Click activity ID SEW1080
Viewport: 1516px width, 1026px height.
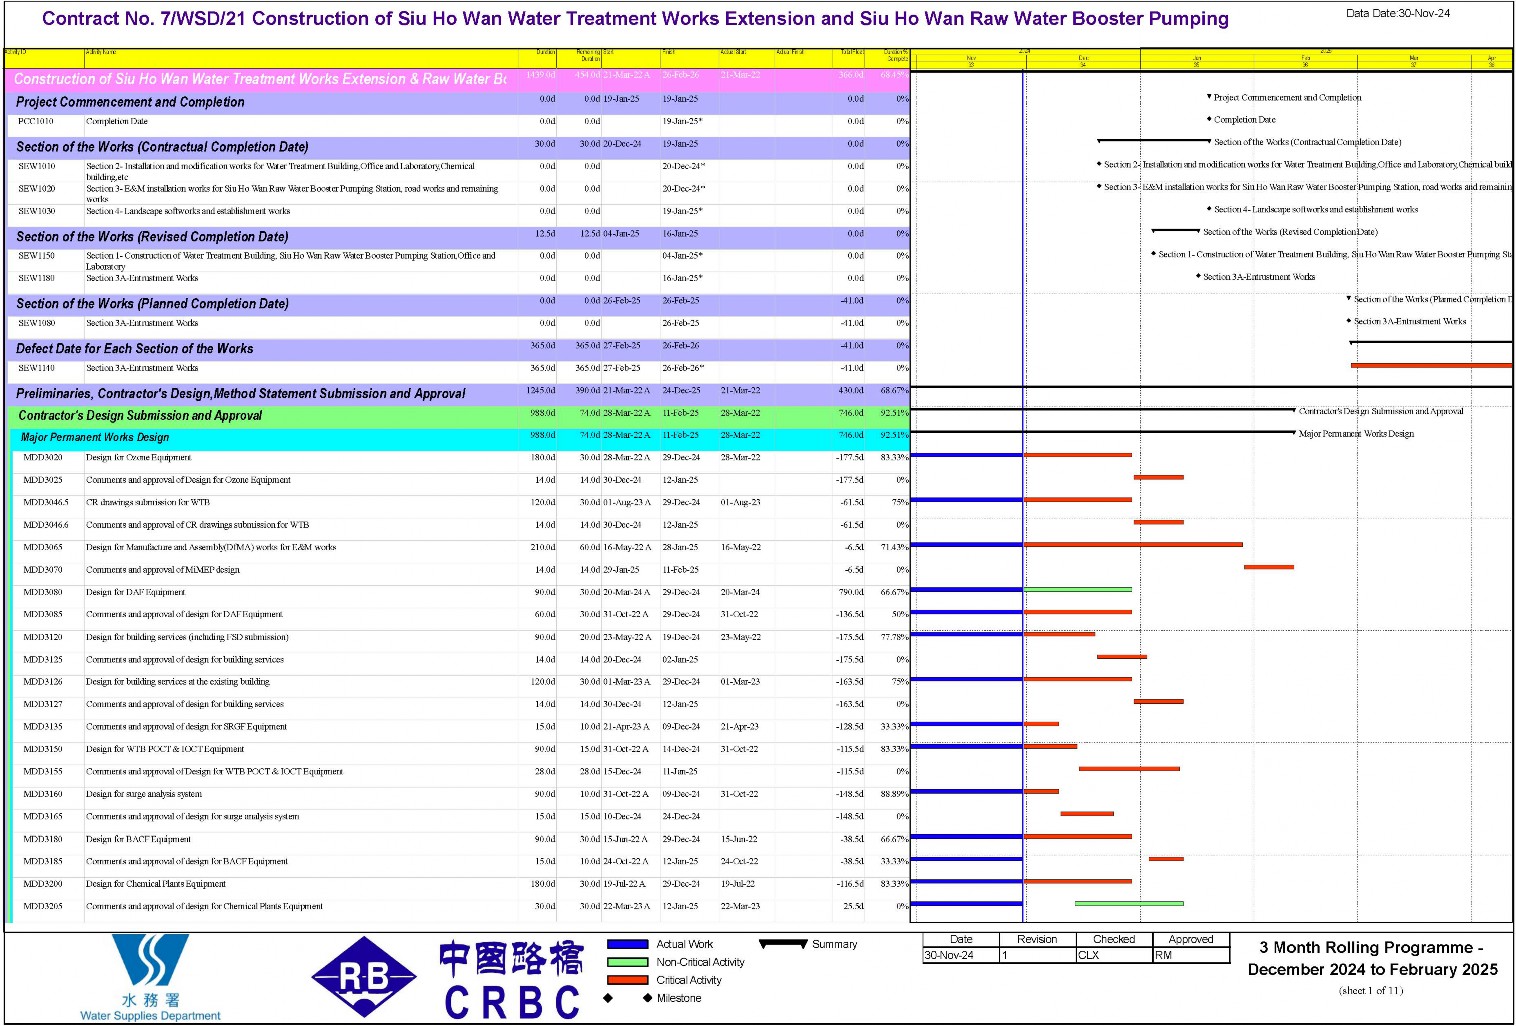(x=37, y=323)
